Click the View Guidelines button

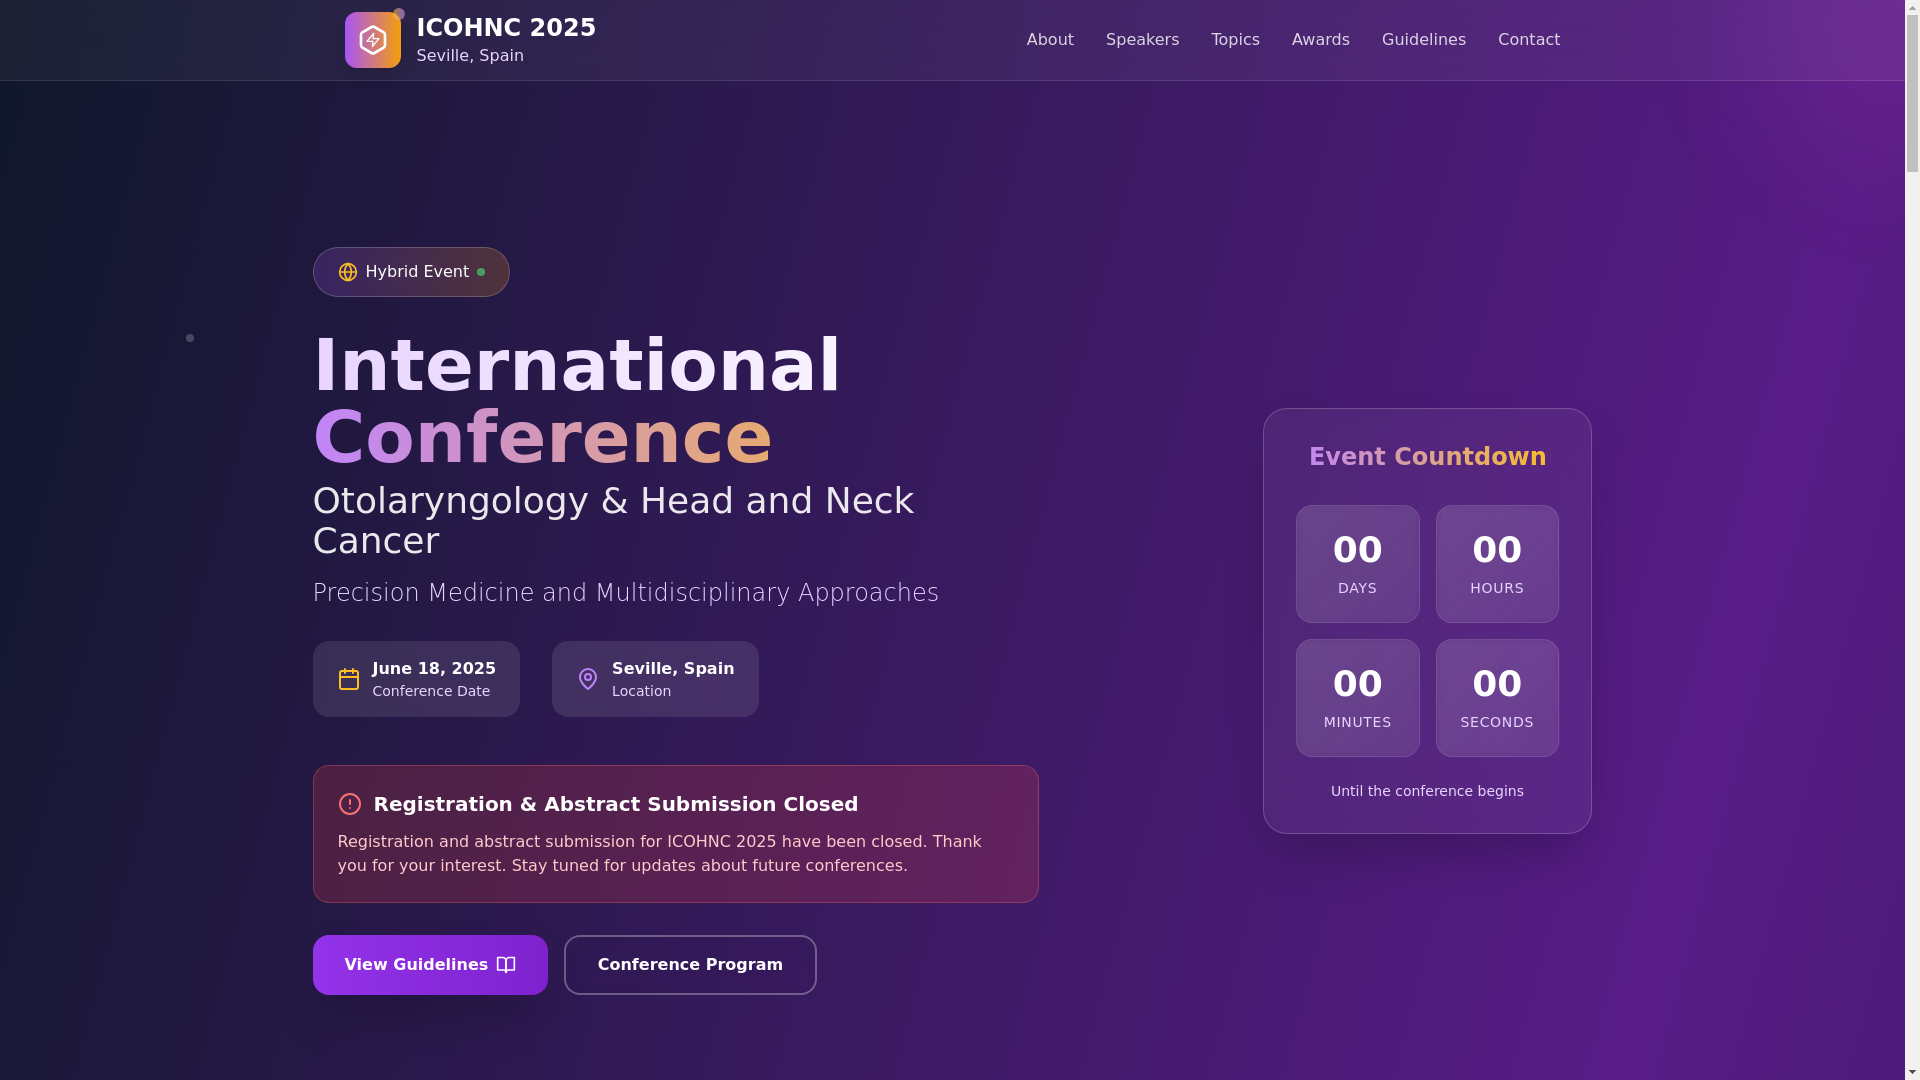[x=430, y=965]
